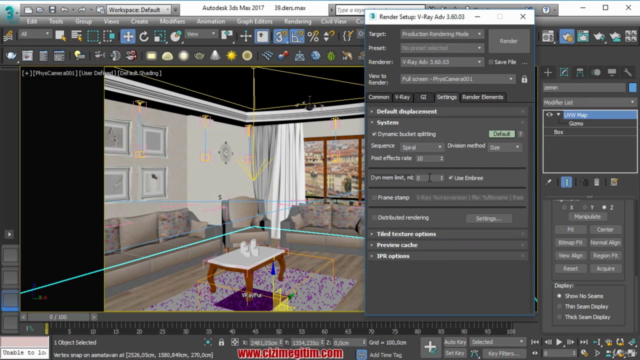Pin the modifier stack
The image size is (640, 360).
549,182
